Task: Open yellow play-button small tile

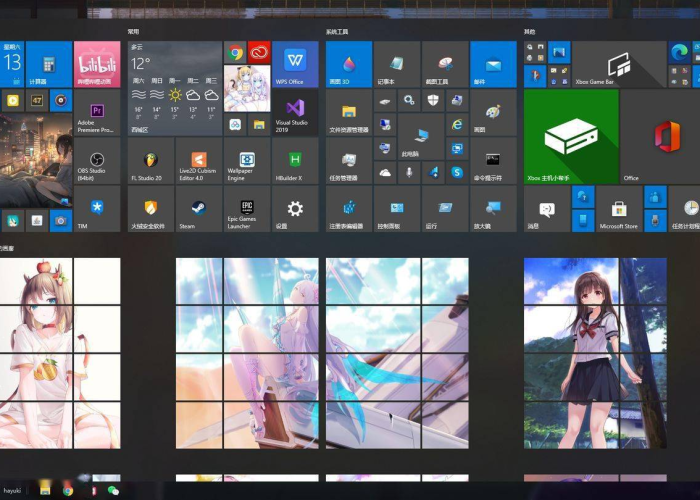Action: (x=12, y=100)
